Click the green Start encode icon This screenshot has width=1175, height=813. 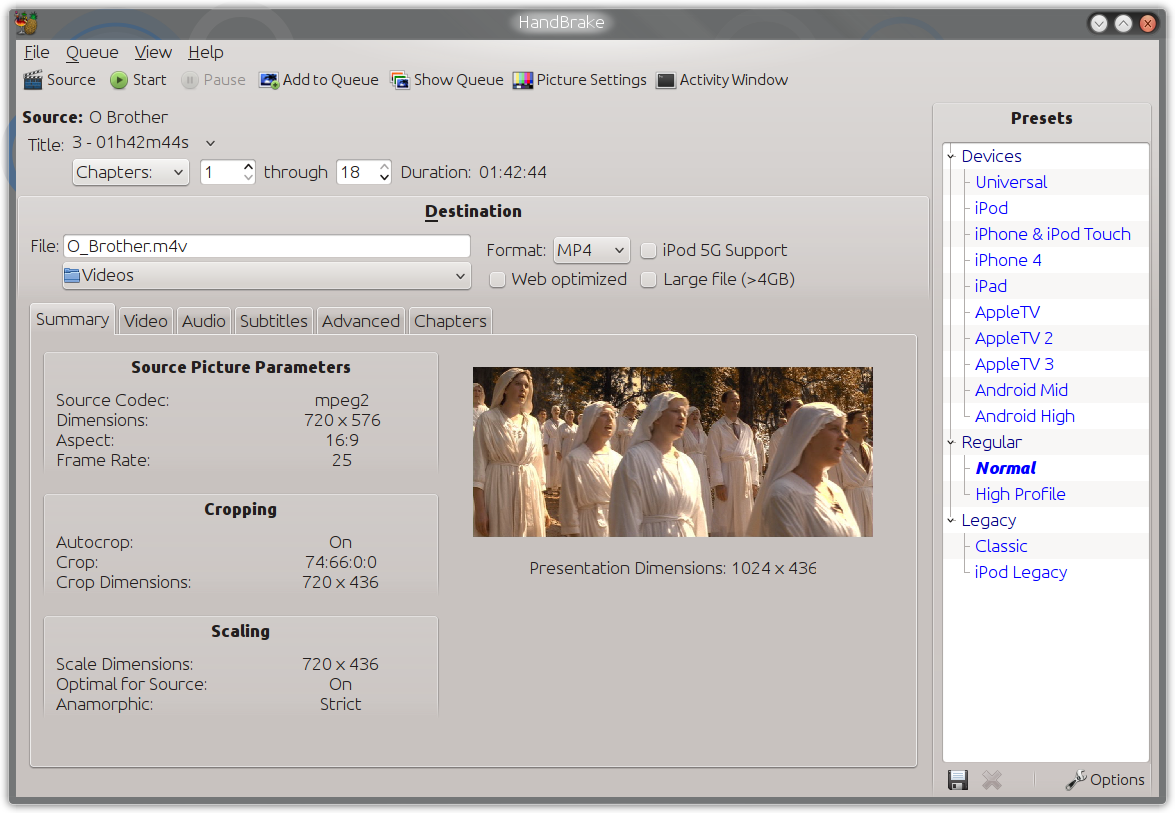pos(118,80)
